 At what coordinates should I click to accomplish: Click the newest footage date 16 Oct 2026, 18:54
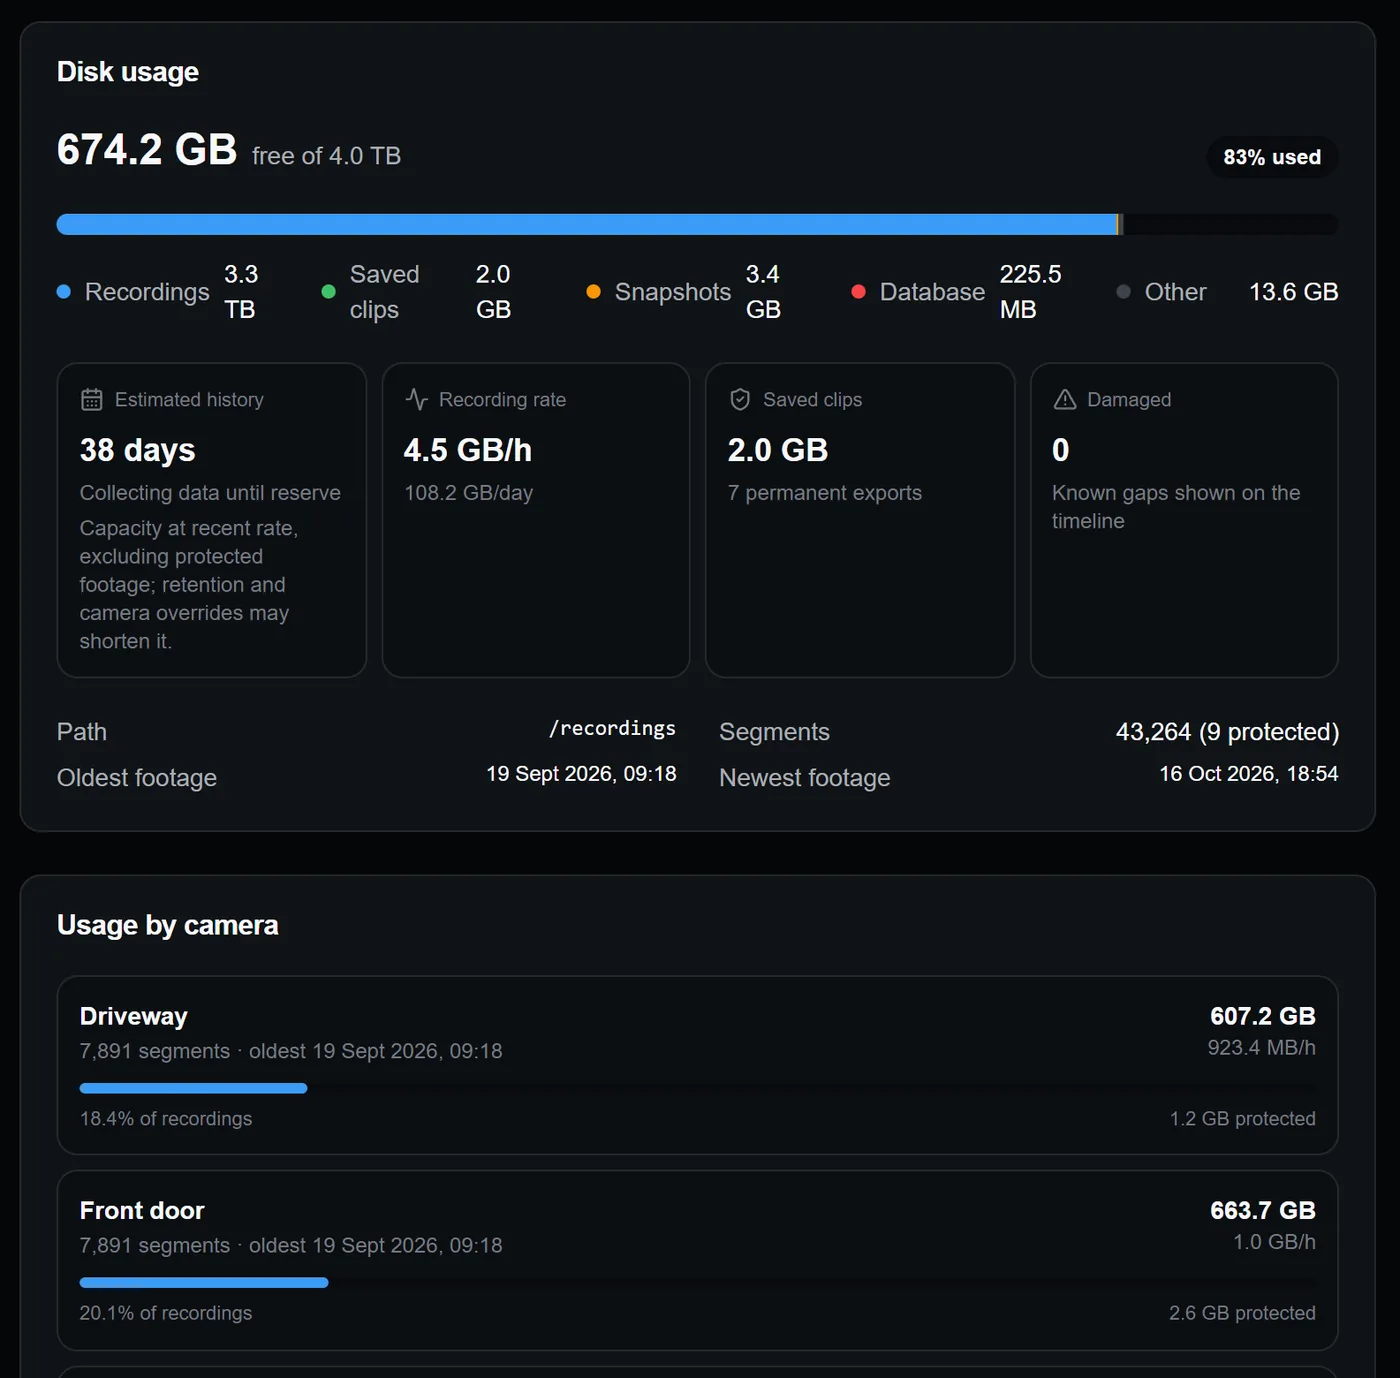pos(1249,774)
